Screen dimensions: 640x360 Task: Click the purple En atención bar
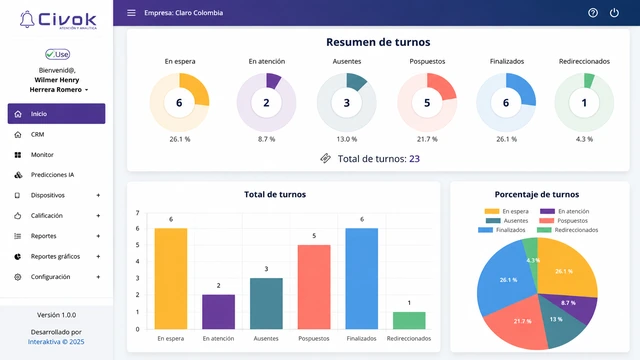[x=218, y=312]
